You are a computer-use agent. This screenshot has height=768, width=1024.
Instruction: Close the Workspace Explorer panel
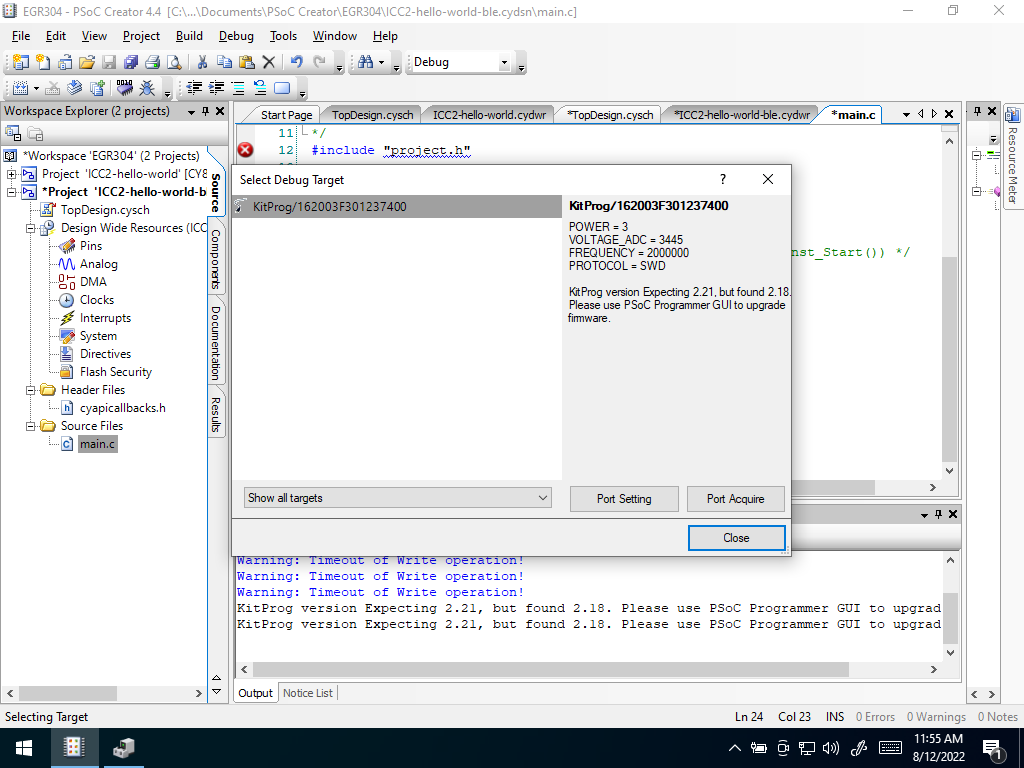tap(220, 111)
